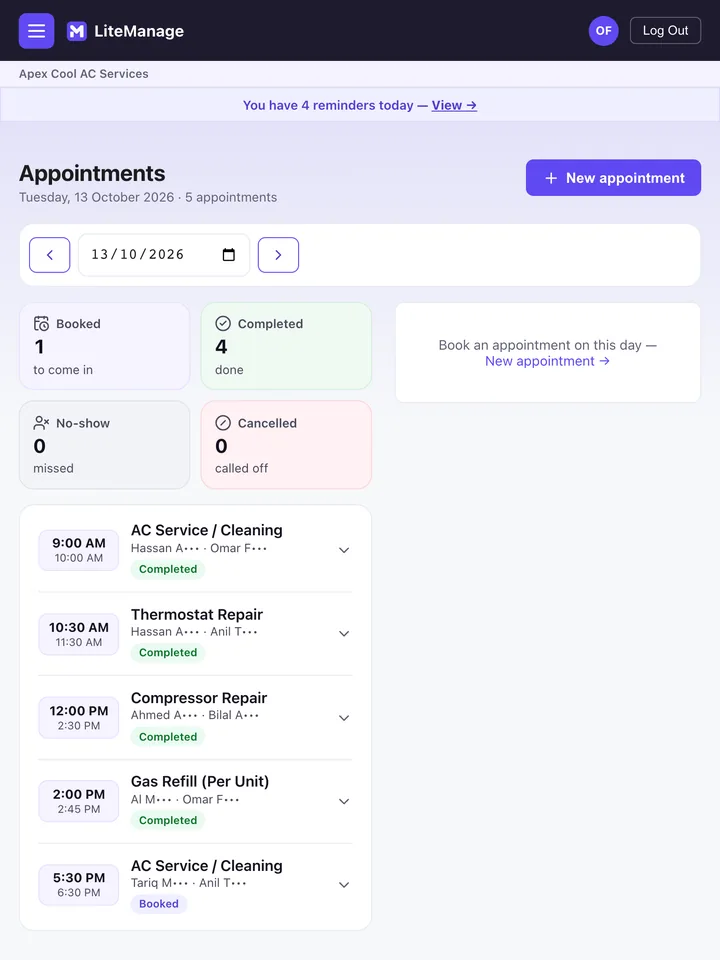Screen dimensions: 720x960
Task: Click the Al M··· Omar F··· names
Action: point(185,799)
